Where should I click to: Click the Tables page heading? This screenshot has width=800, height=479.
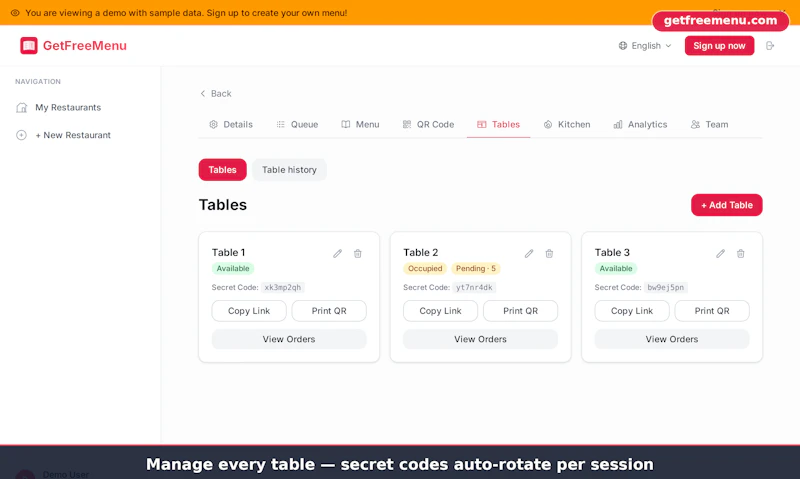coord(222,205)
